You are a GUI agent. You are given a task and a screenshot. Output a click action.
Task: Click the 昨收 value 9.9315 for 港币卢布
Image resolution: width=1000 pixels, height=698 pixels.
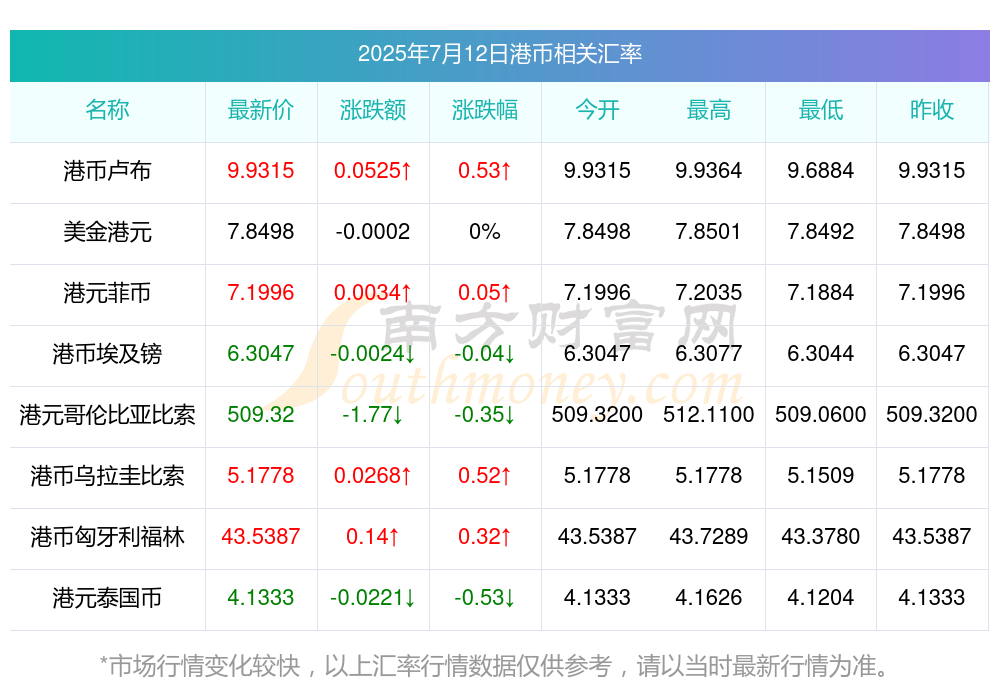(932, 170)
